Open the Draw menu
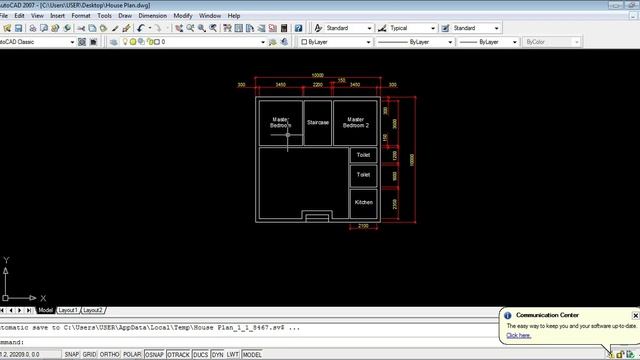 (125, 16)
